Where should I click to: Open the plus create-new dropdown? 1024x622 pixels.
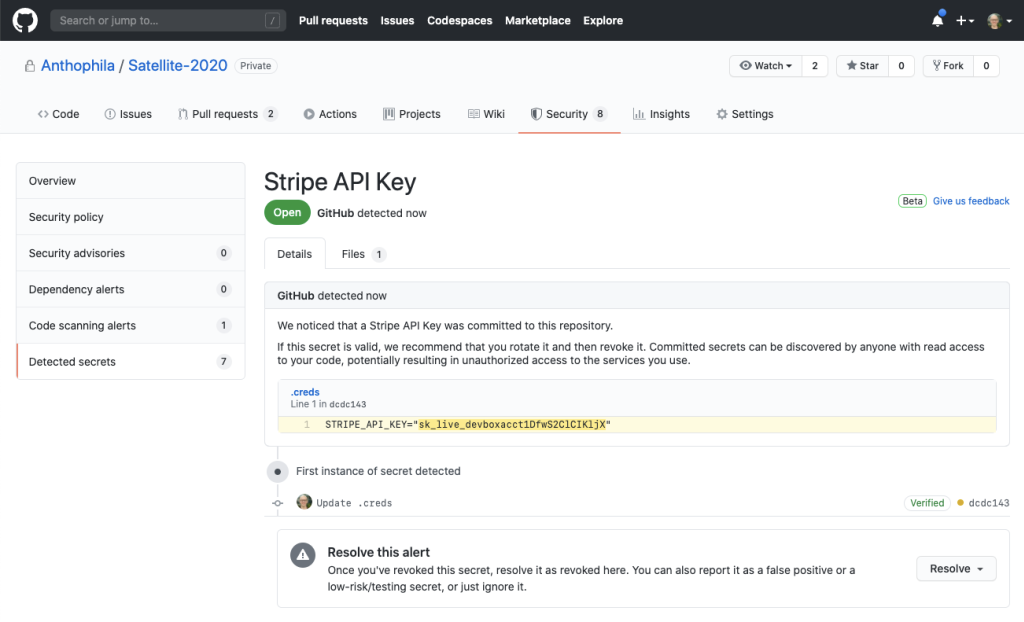[x=964, y=20]
